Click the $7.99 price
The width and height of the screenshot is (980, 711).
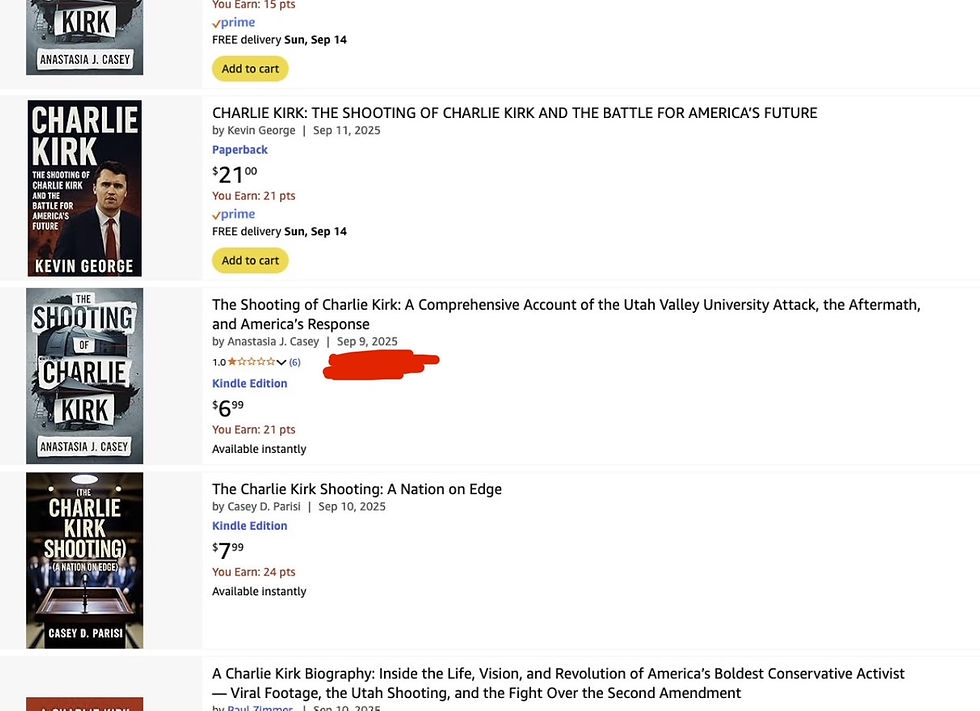(x=228, y=549)
